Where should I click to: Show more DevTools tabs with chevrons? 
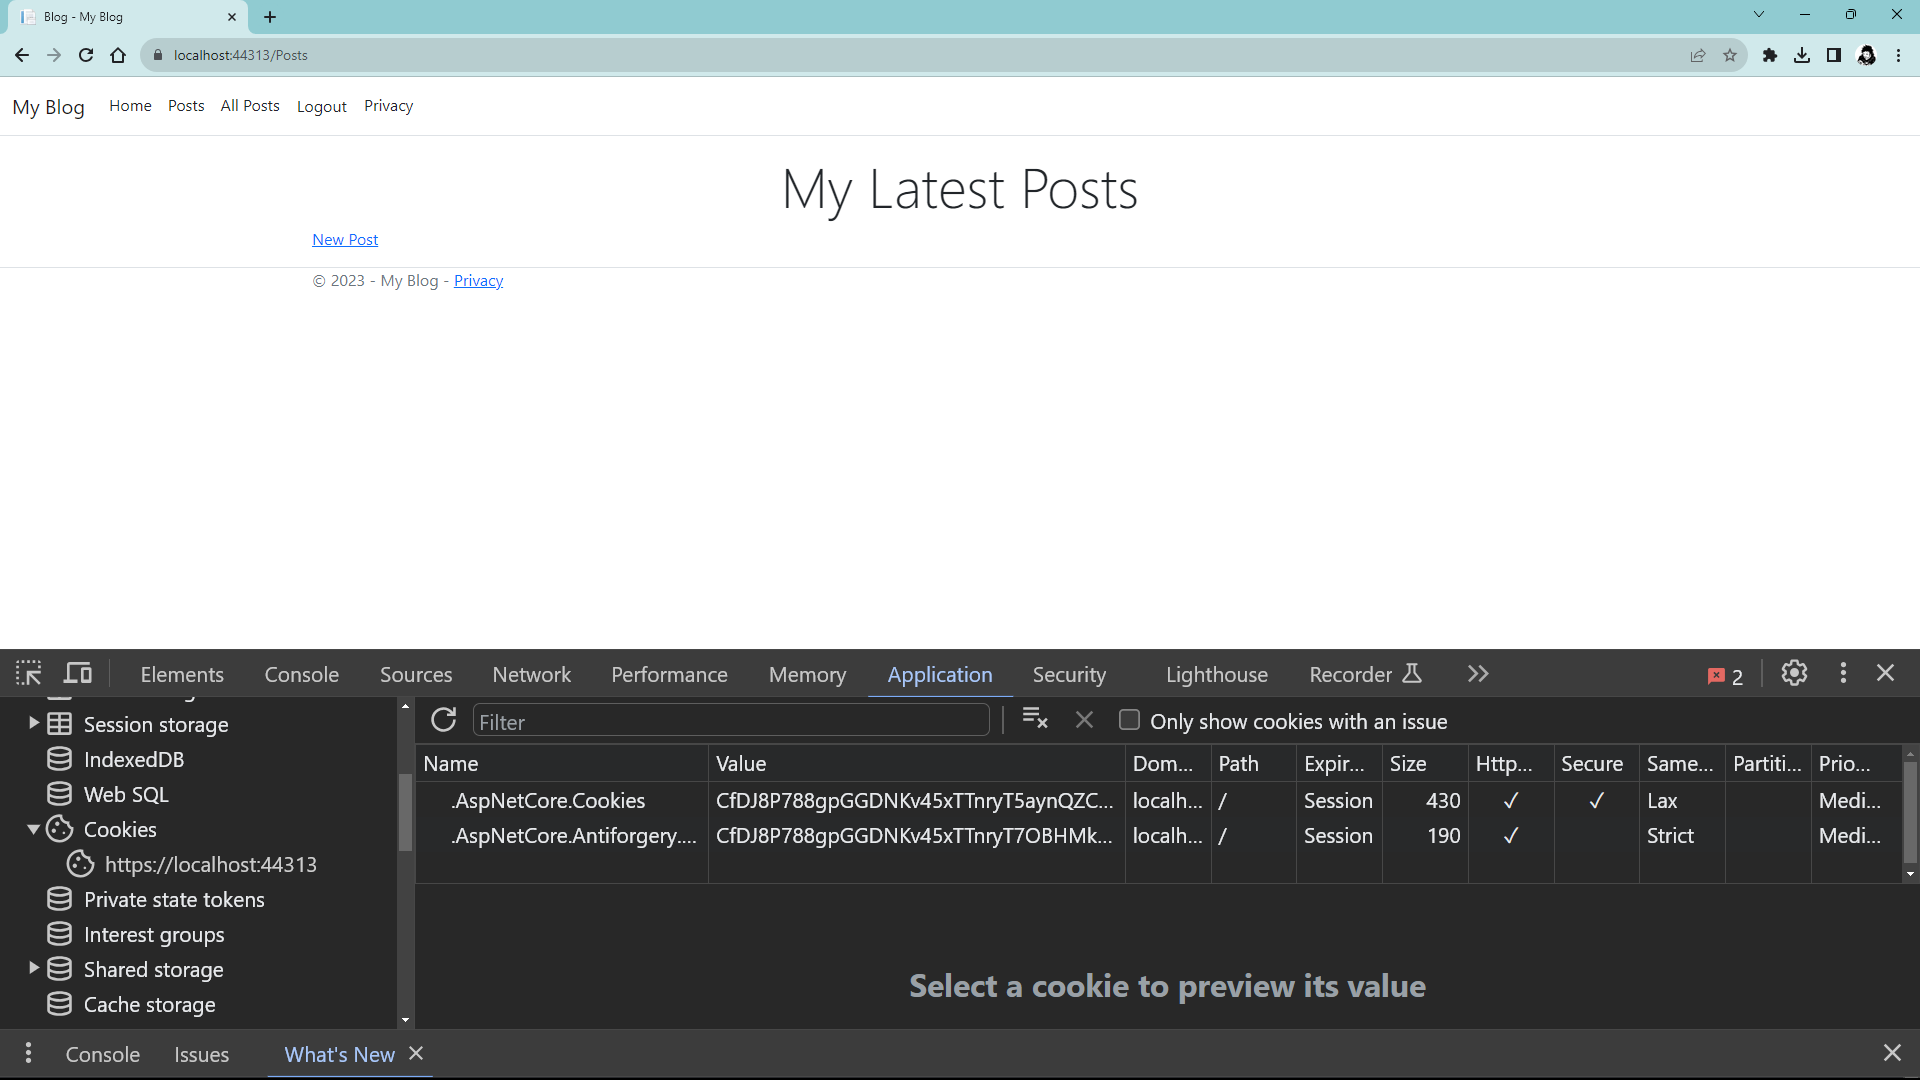pyautogui.click(x=1478, y=674)
